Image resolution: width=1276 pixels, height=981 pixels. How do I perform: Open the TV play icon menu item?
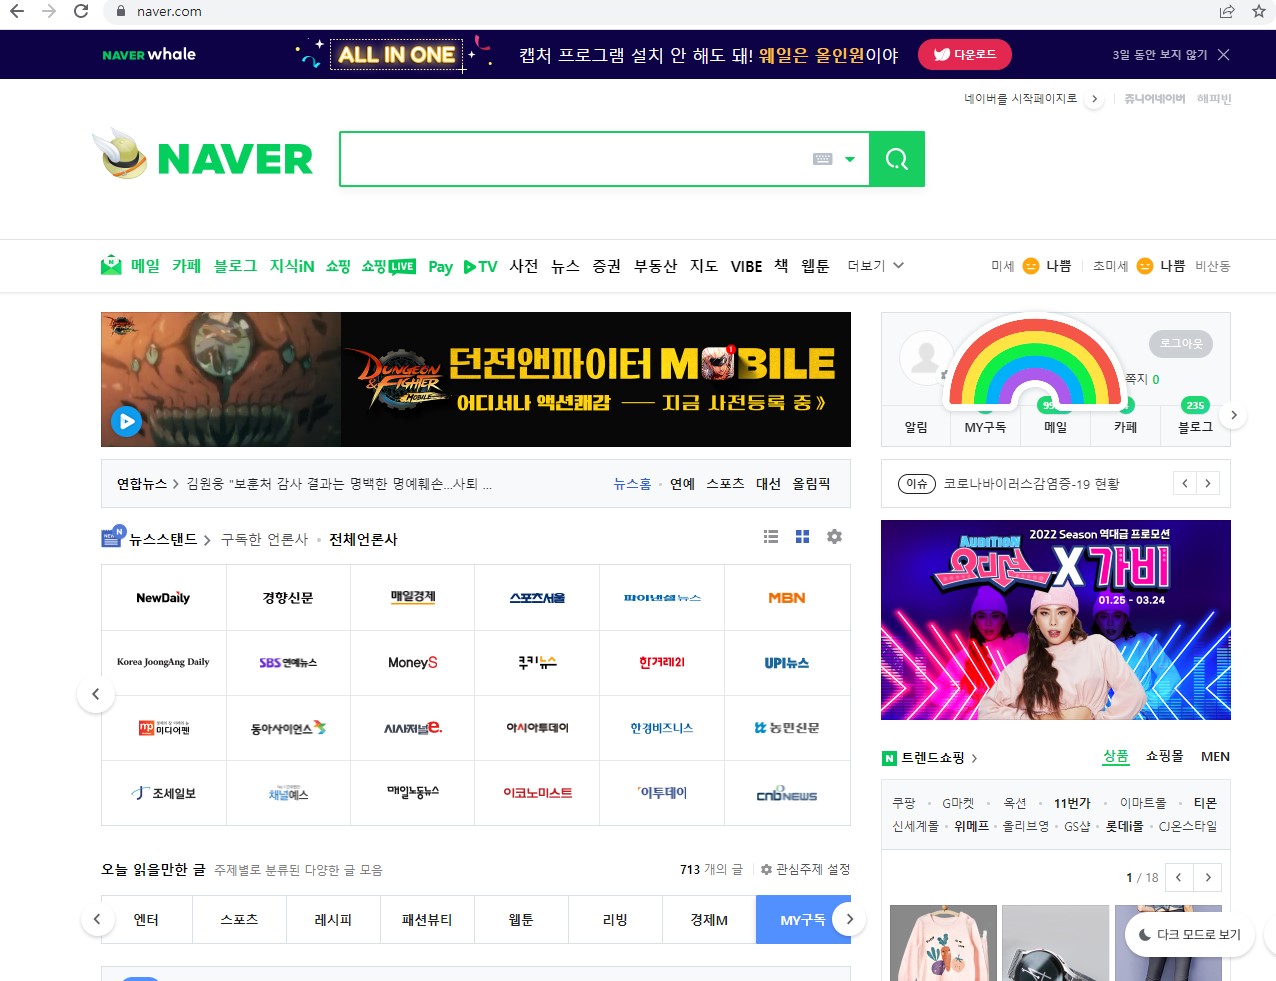pos(480,266)
